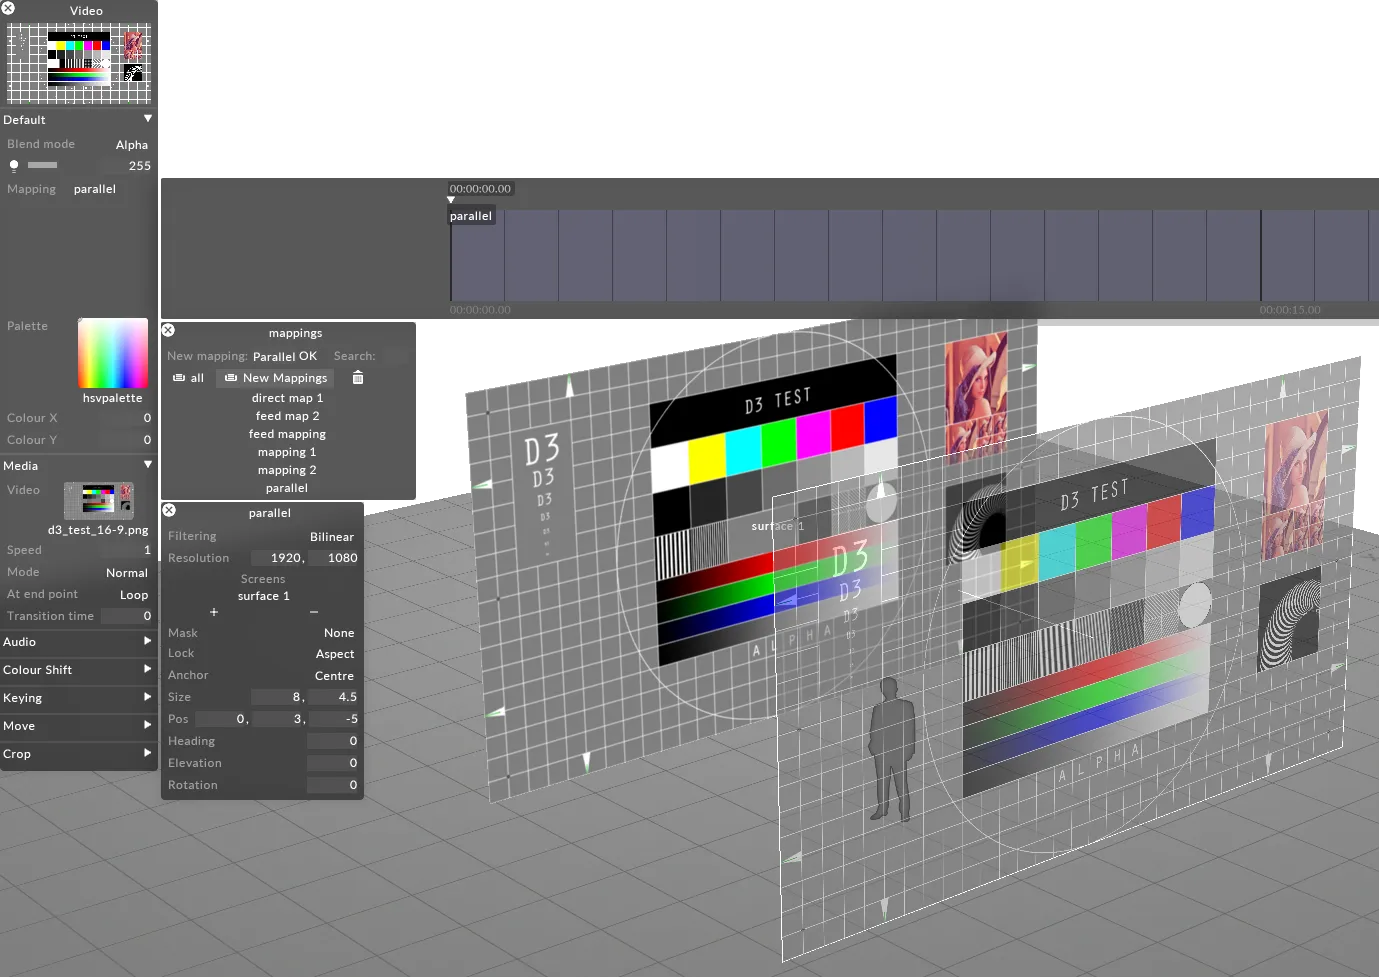1379x977 pixels.
Task: Toggle Lock from Aspect setting
Action: point(335,653)
